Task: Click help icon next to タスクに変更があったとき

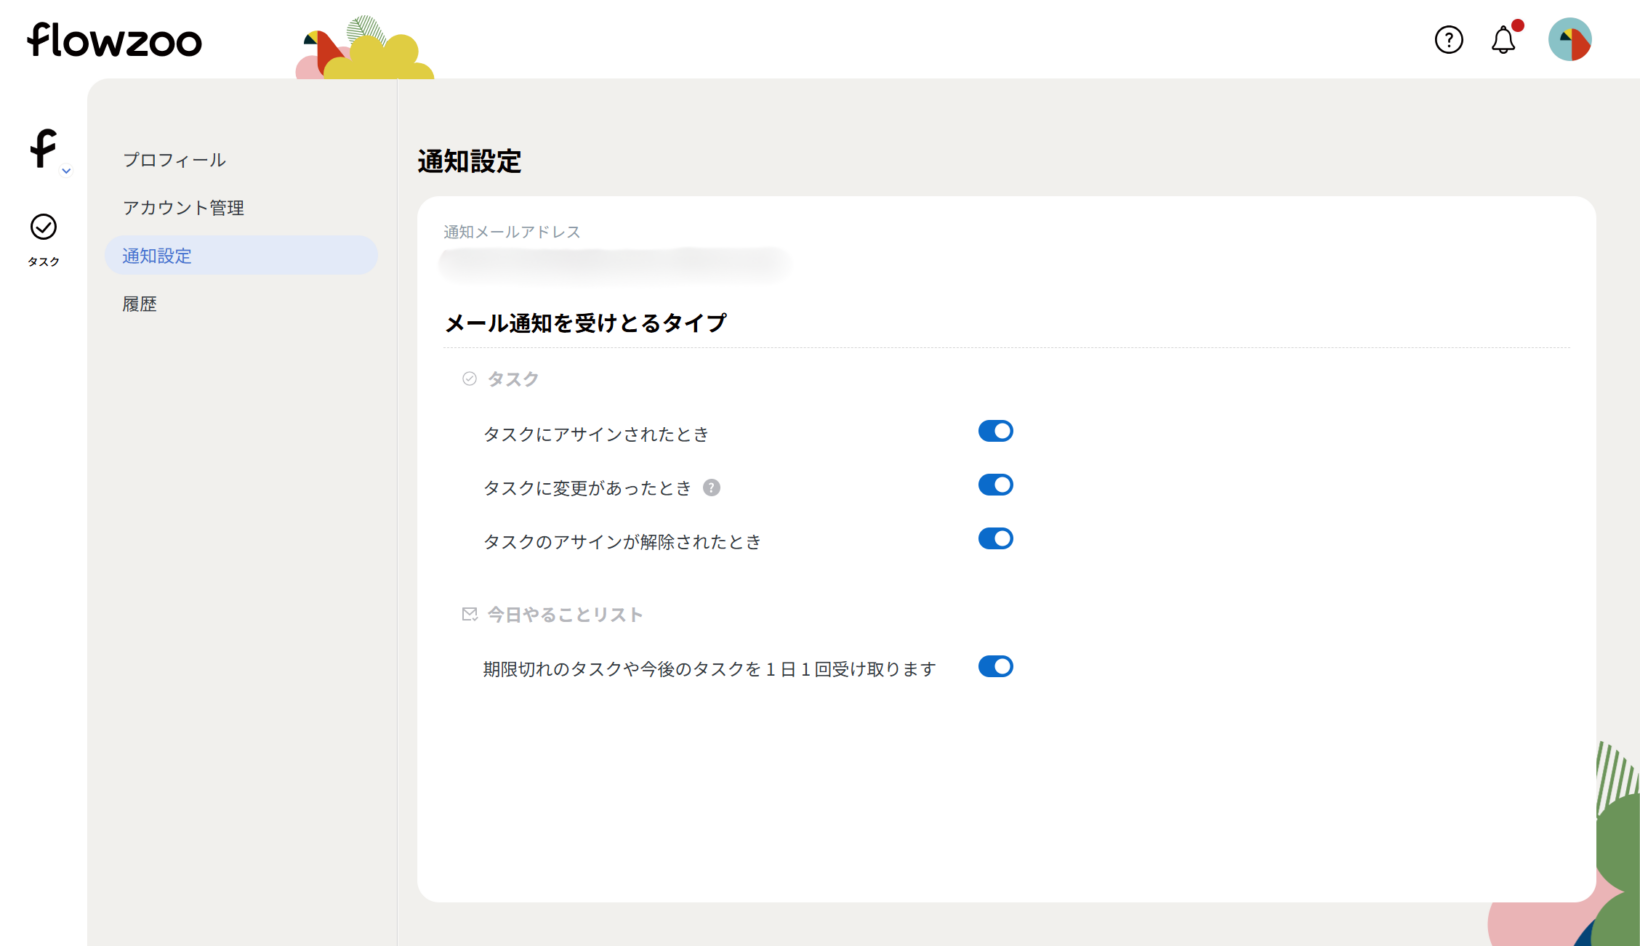Action: (x=711, y=488)
